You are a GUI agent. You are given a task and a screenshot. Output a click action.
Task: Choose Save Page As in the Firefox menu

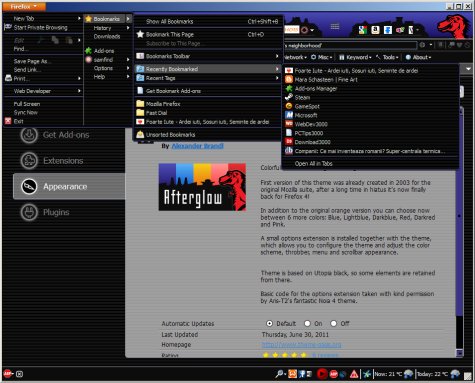43,61
